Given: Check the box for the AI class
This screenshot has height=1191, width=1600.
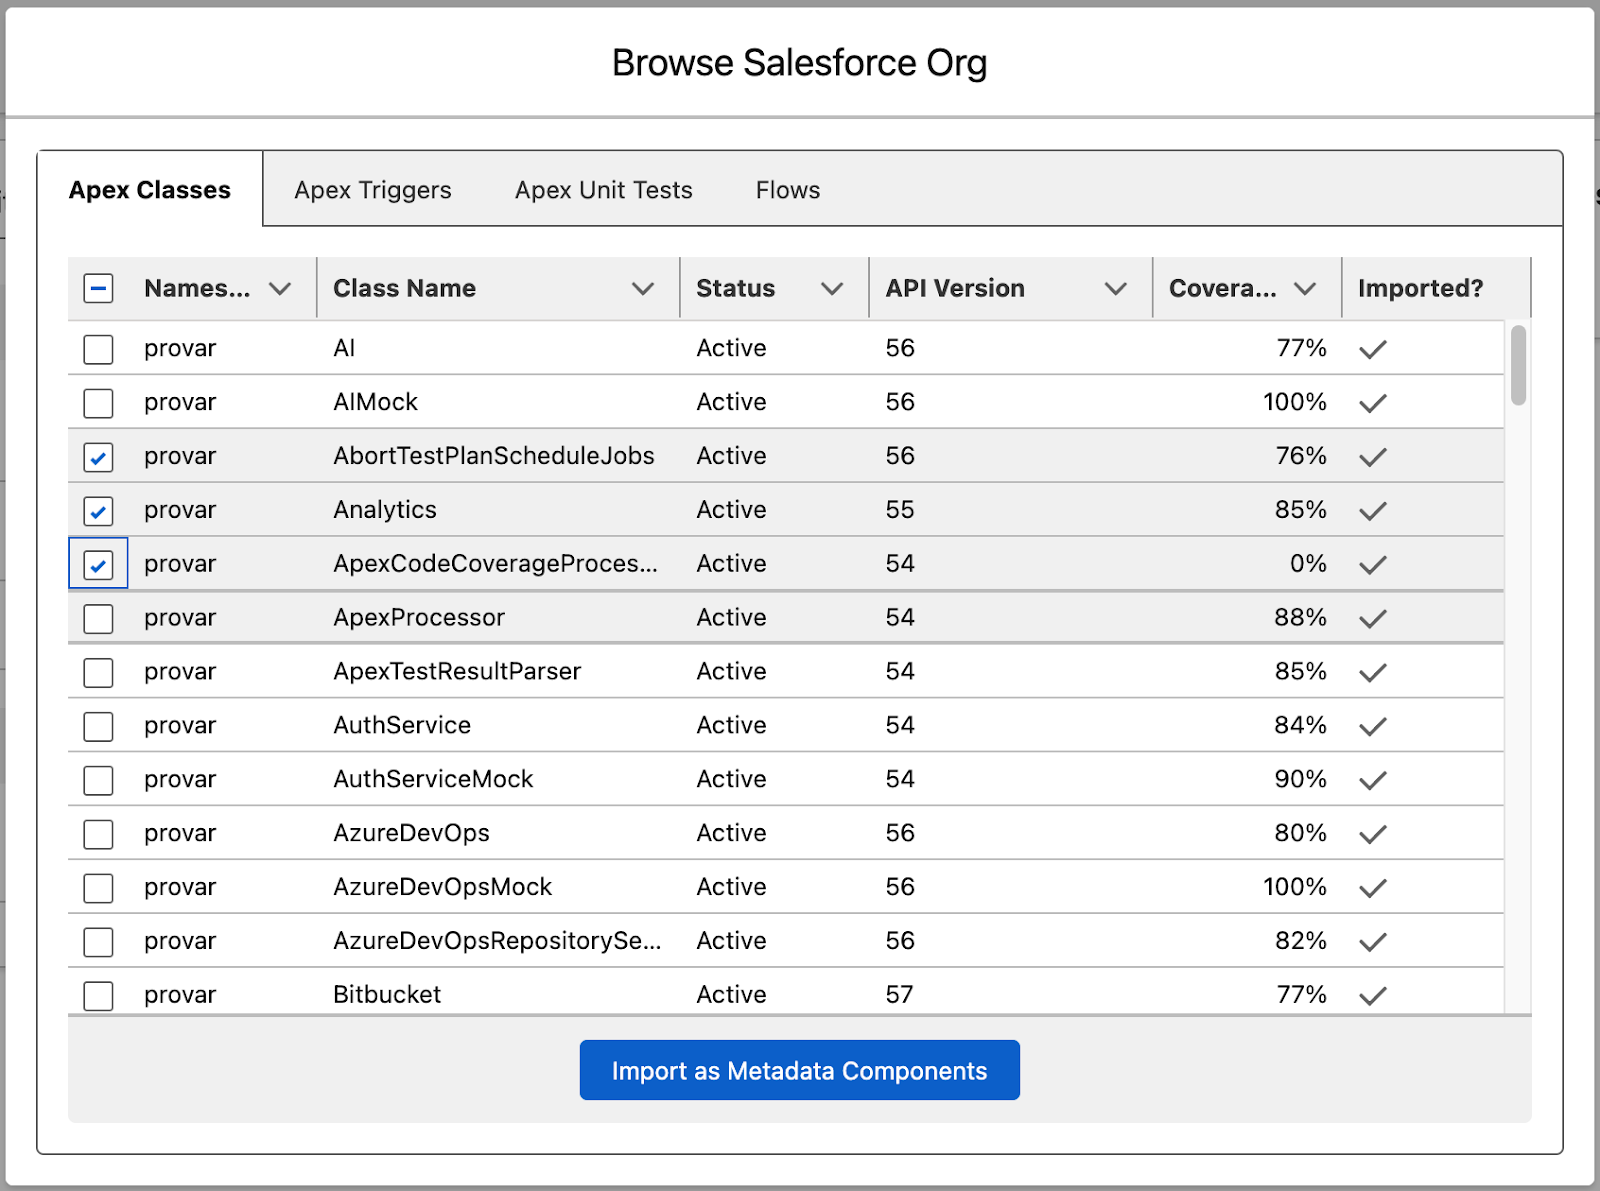Looking at the screenshot, I should click(x=98, y=350).
